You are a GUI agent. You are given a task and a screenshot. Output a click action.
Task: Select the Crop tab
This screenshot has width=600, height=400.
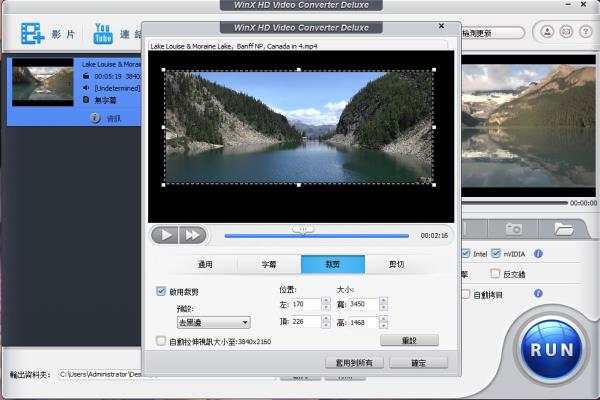[x=333, y=264]
